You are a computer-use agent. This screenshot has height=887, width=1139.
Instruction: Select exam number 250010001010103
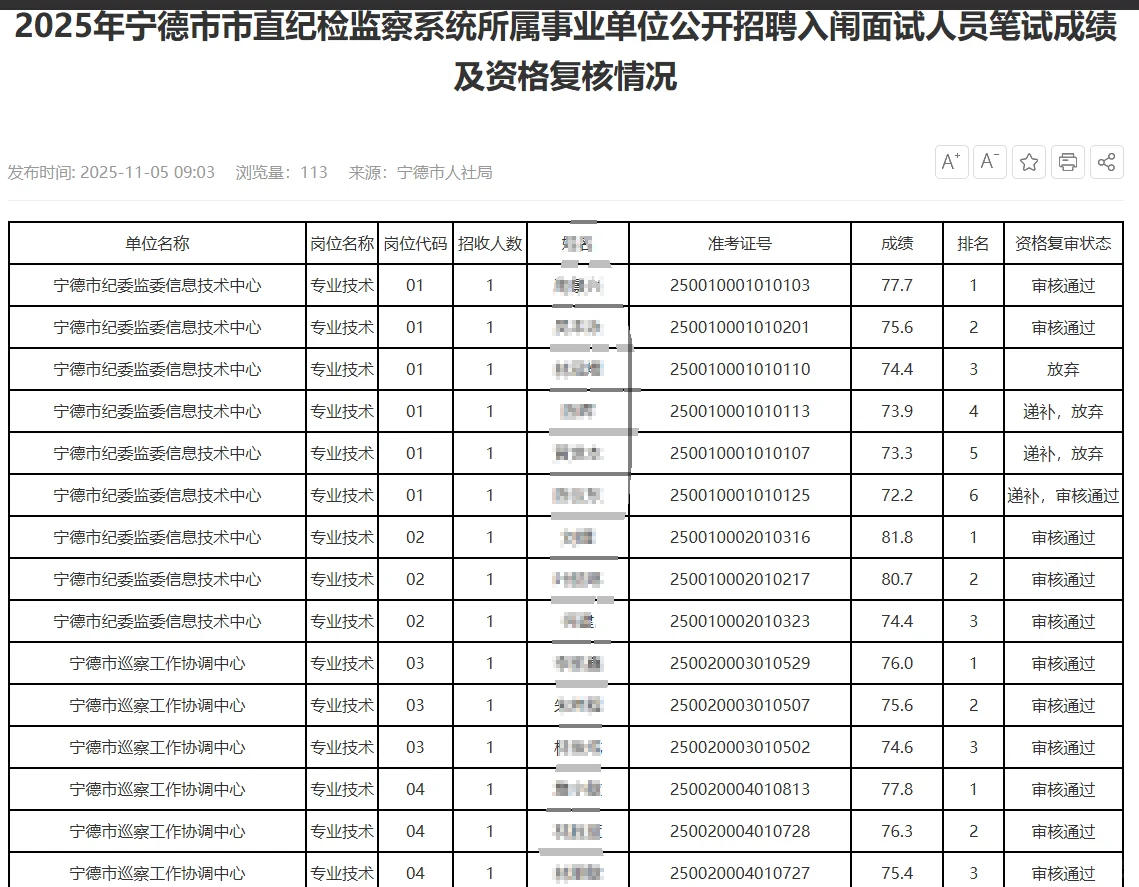[739, 285]
